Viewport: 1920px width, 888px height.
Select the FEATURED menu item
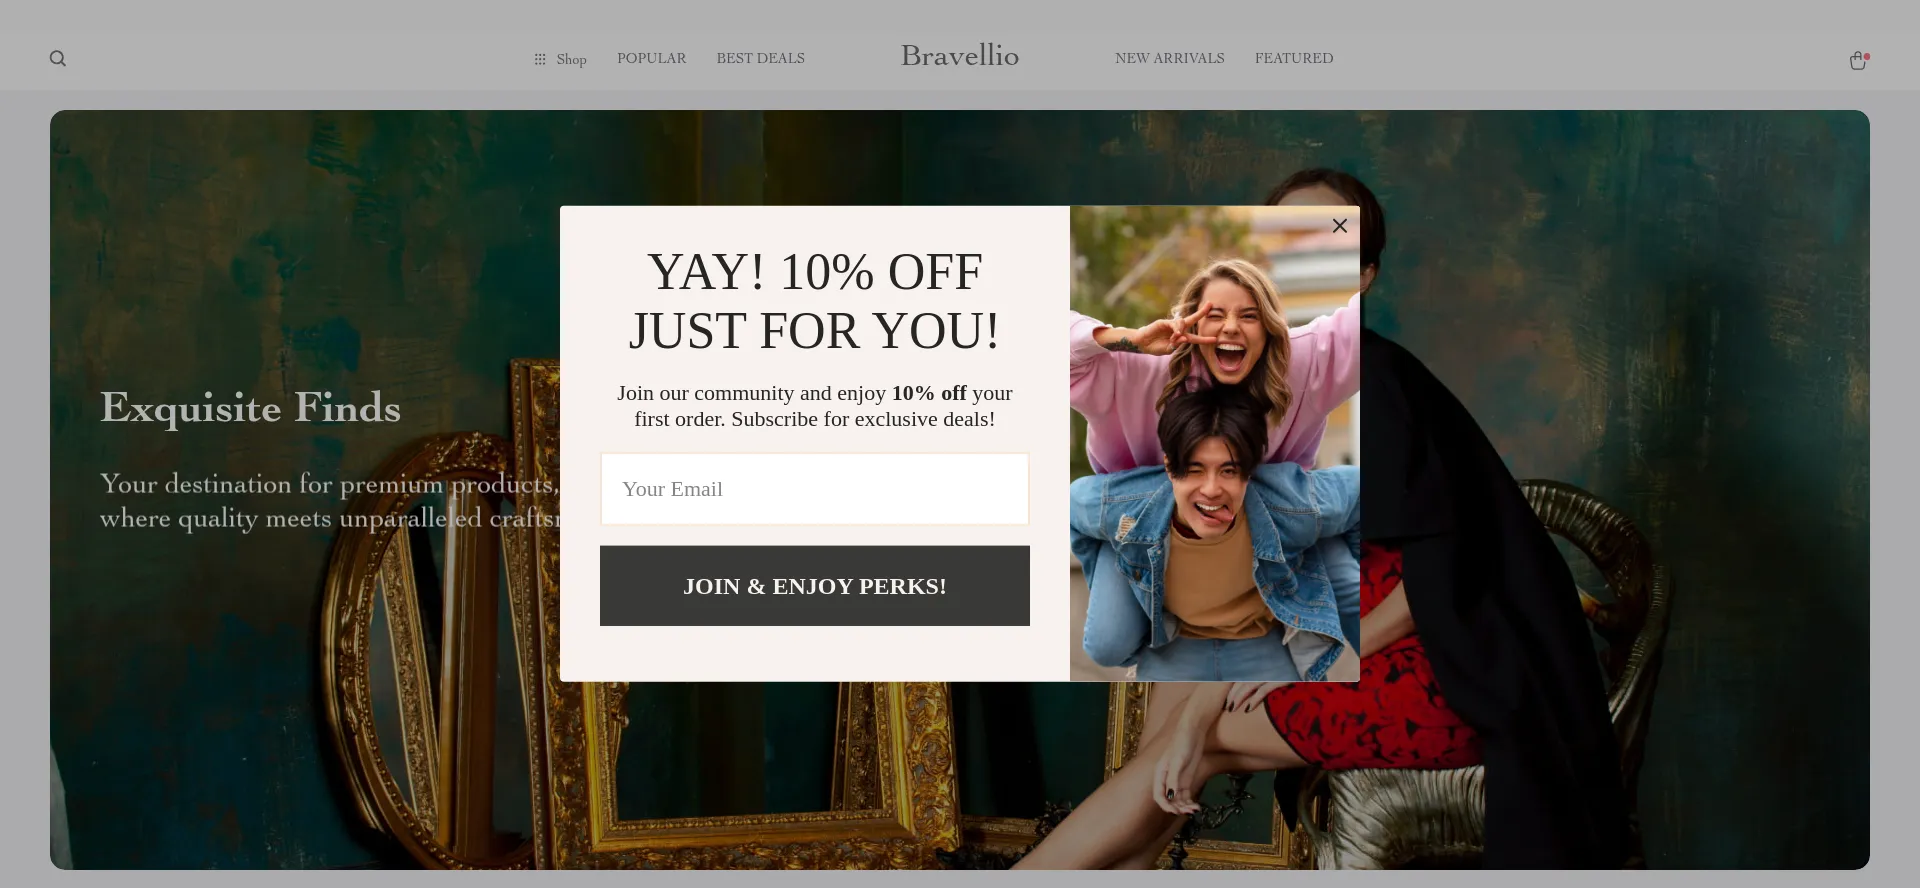[1294, 58]
